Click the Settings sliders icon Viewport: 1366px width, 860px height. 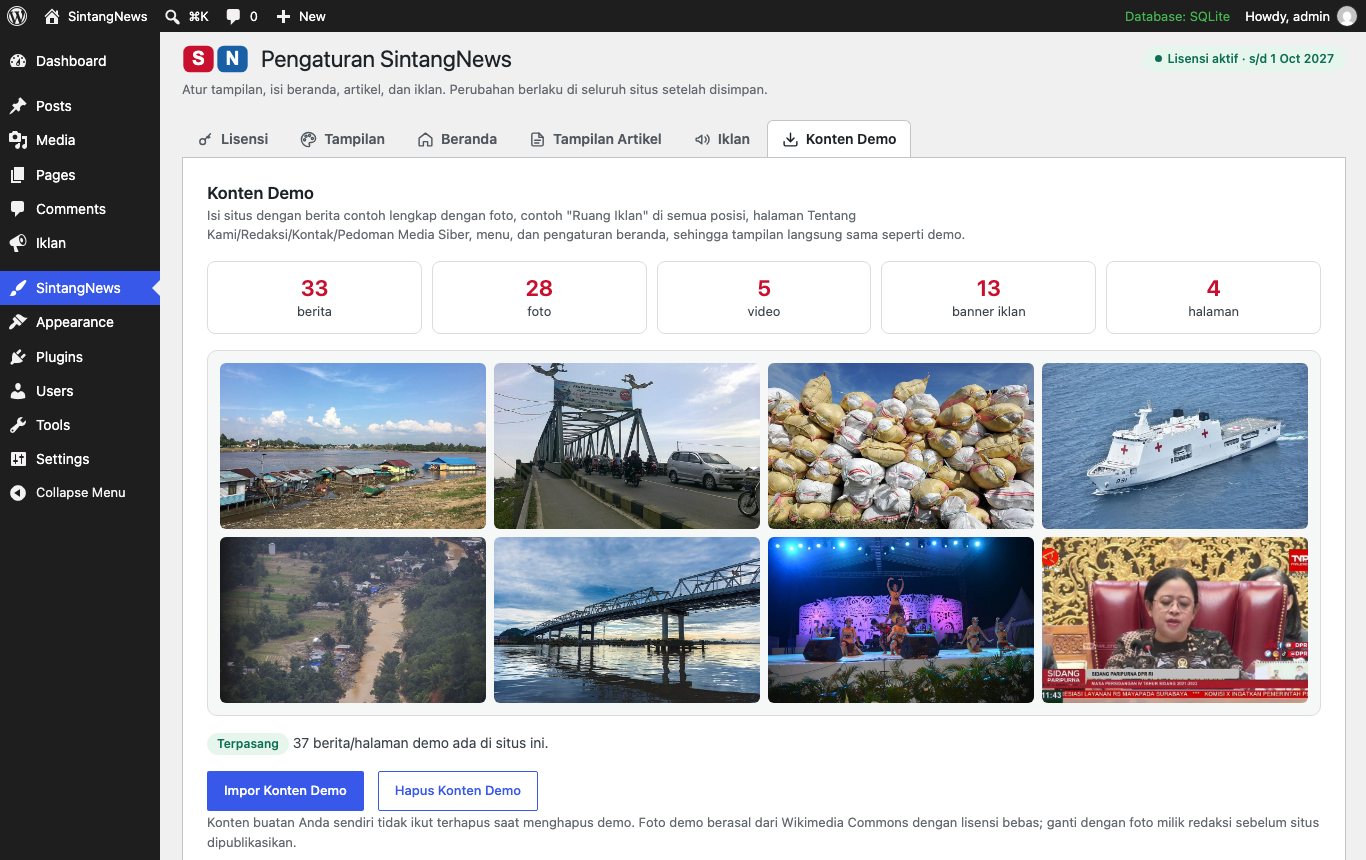(18, 459)
